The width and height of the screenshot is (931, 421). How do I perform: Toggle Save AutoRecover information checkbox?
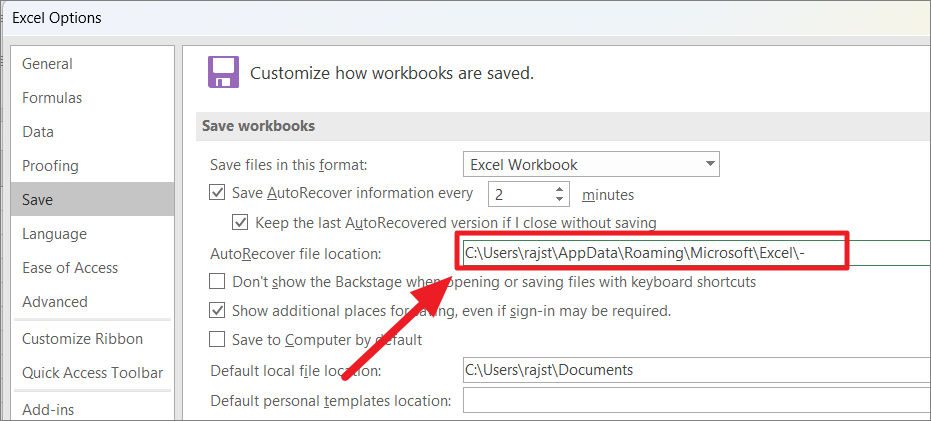217,193
